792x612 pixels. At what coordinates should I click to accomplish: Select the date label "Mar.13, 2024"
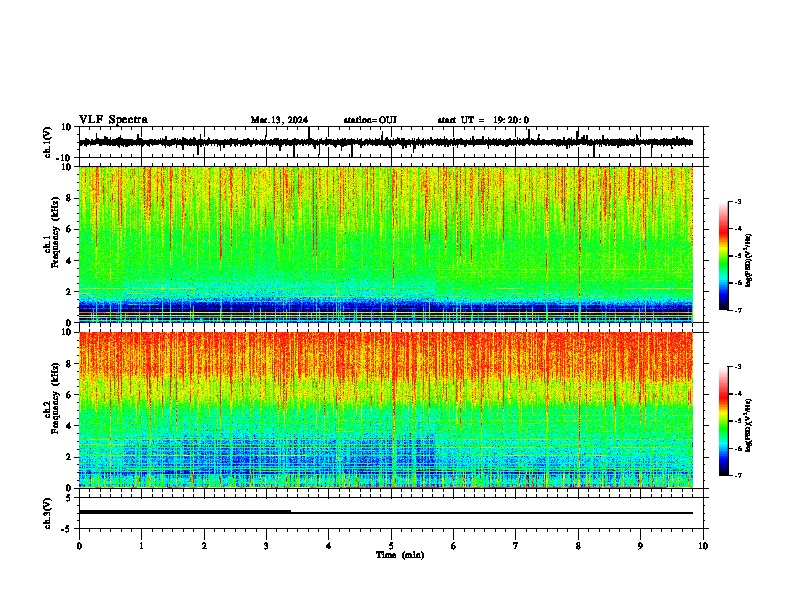(x=279, y=120)
